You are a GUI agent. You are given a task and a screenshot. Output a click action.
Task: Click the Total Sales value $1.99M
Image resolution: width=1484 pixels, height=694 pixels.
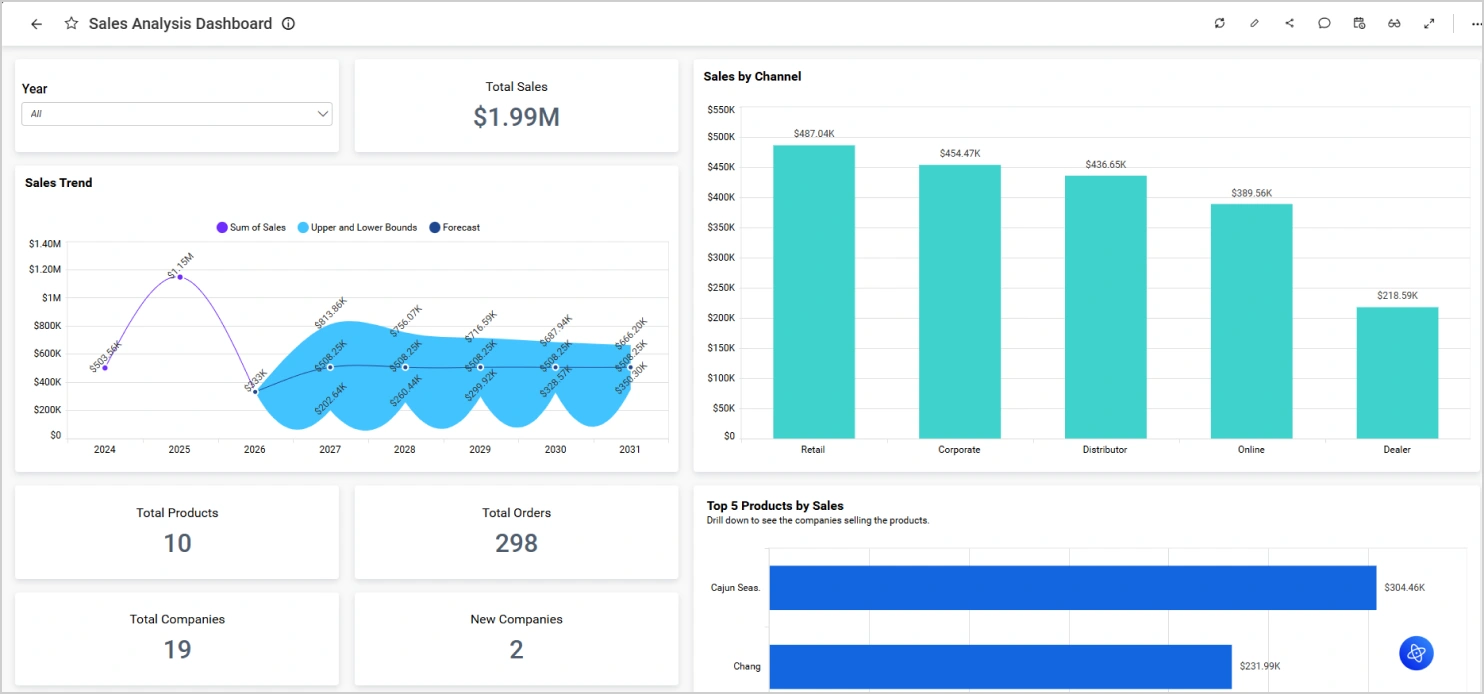(x=516, y=117)
